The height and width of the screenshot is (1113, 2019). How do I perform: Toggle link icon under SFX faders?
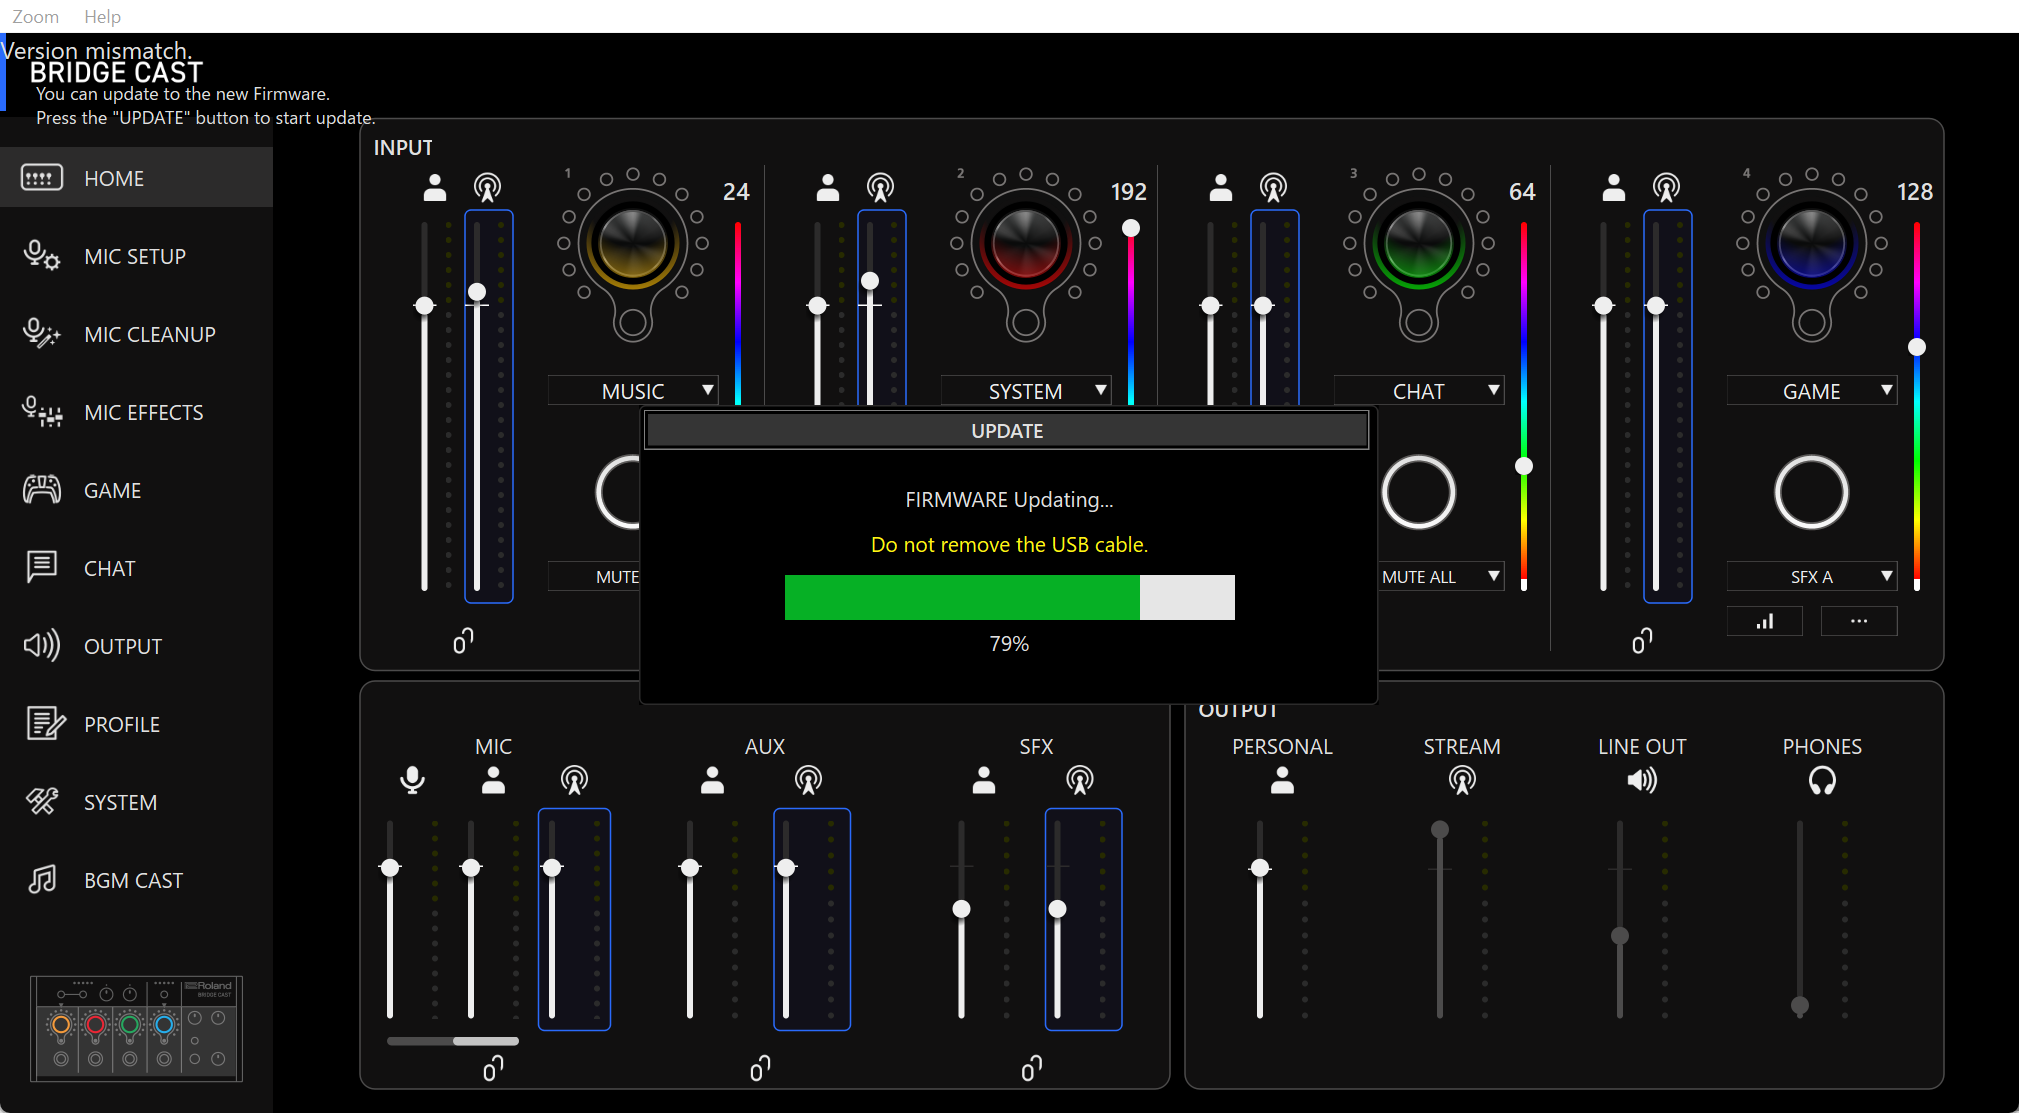[x=1032, y=1069]
